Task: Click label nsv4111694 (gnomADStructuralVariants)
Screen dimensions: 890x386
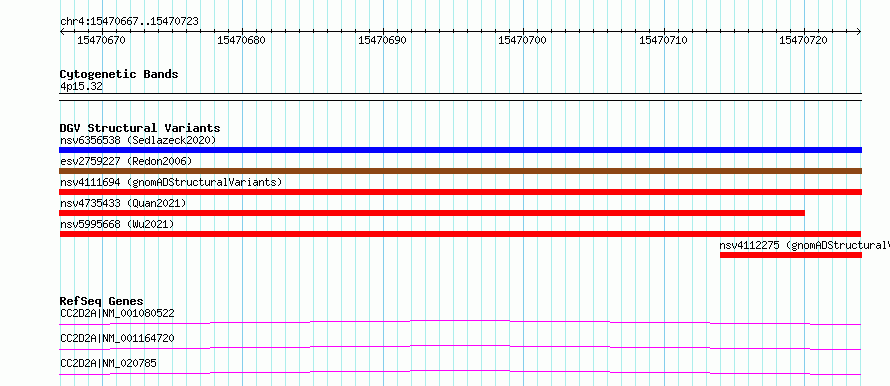Action: pyautogui.click(x=171, y=182)
